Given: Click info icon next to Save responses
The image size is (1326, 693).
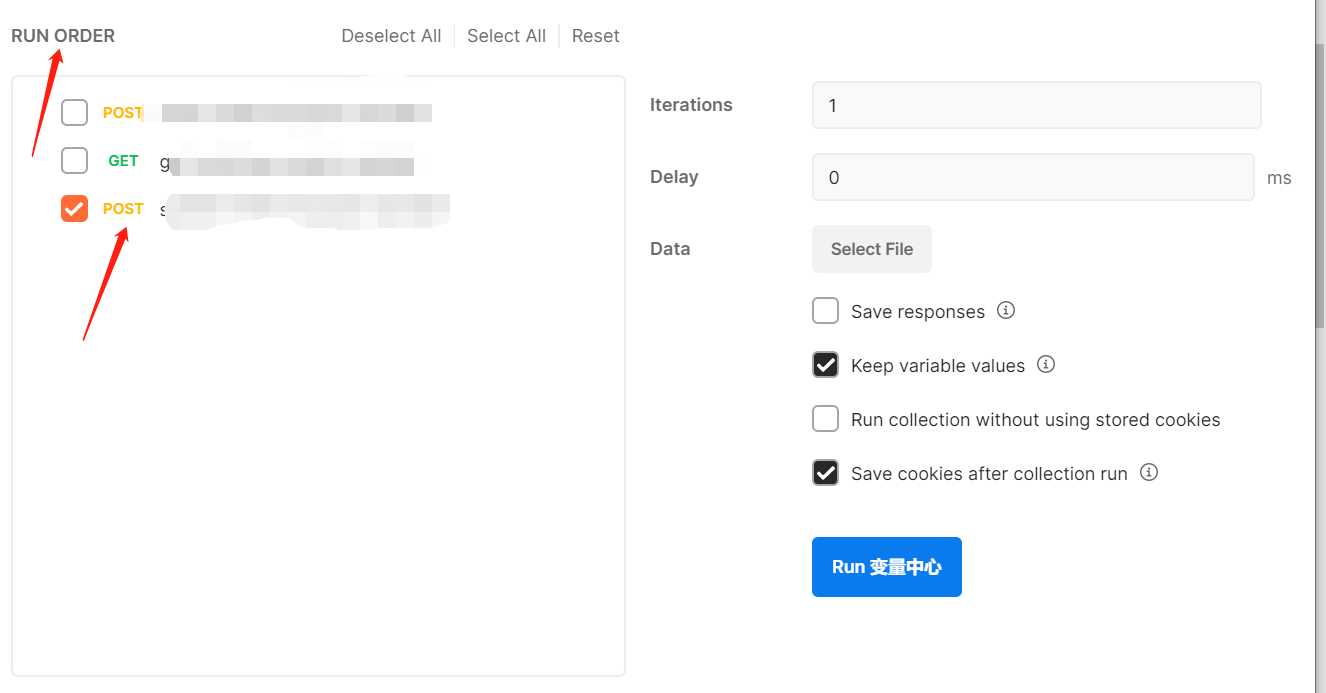Looking at the screenshot, I should click(1006, 311).
